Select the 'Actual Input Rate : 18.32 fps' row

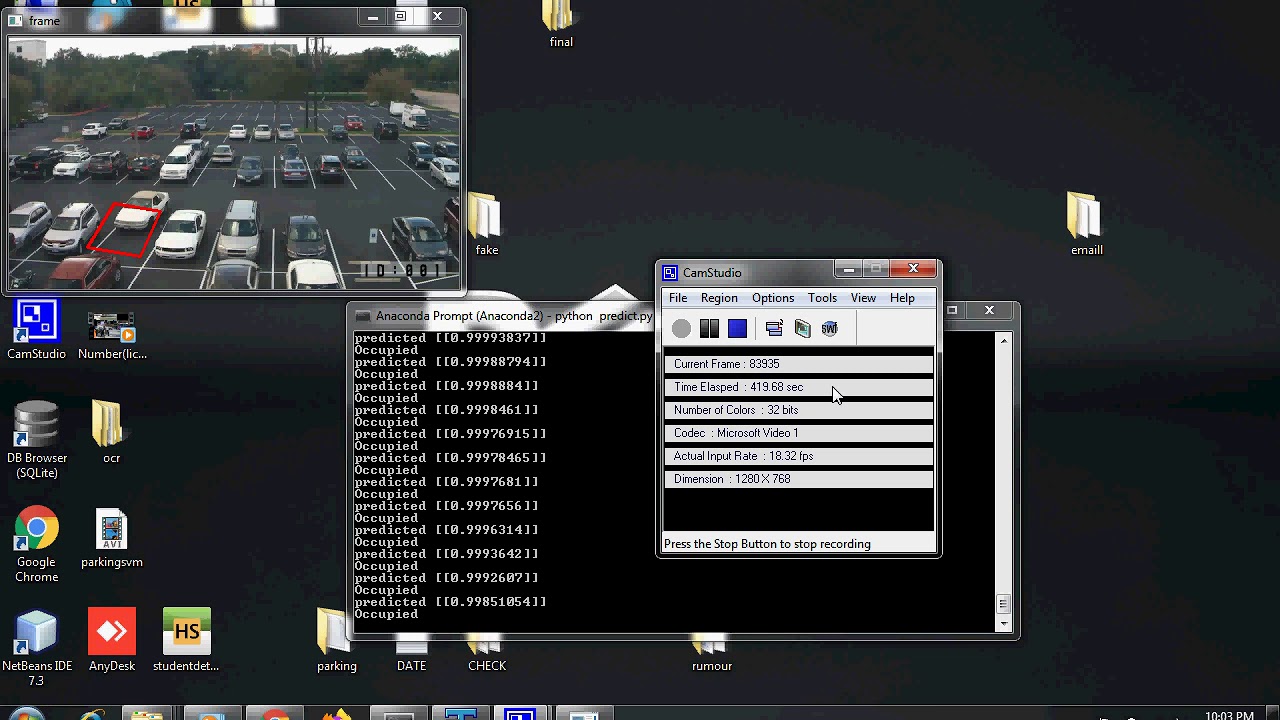[798, 456]
